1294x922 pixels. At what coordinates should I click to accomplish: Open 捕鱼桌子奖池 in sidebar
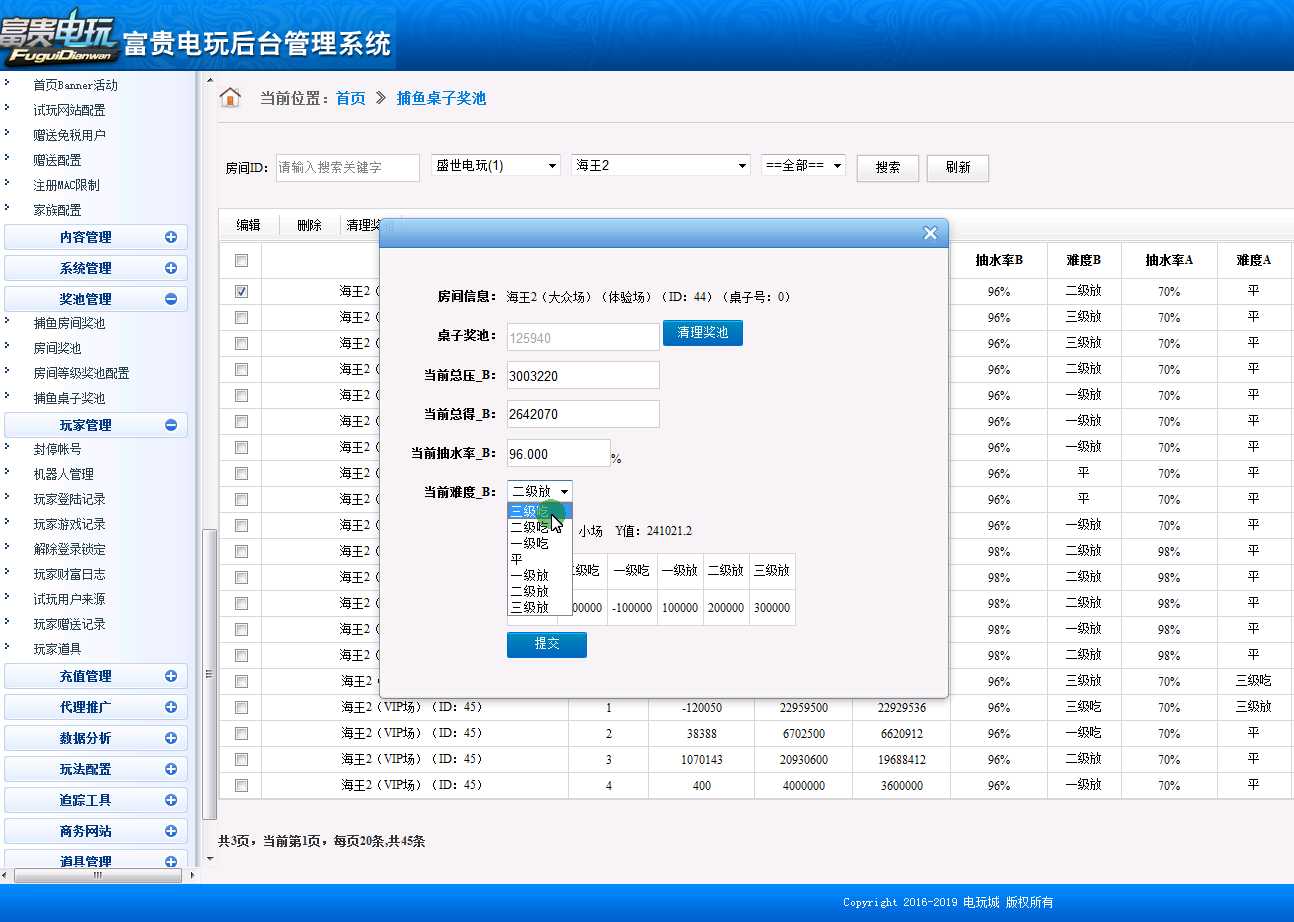pos(69,398)
